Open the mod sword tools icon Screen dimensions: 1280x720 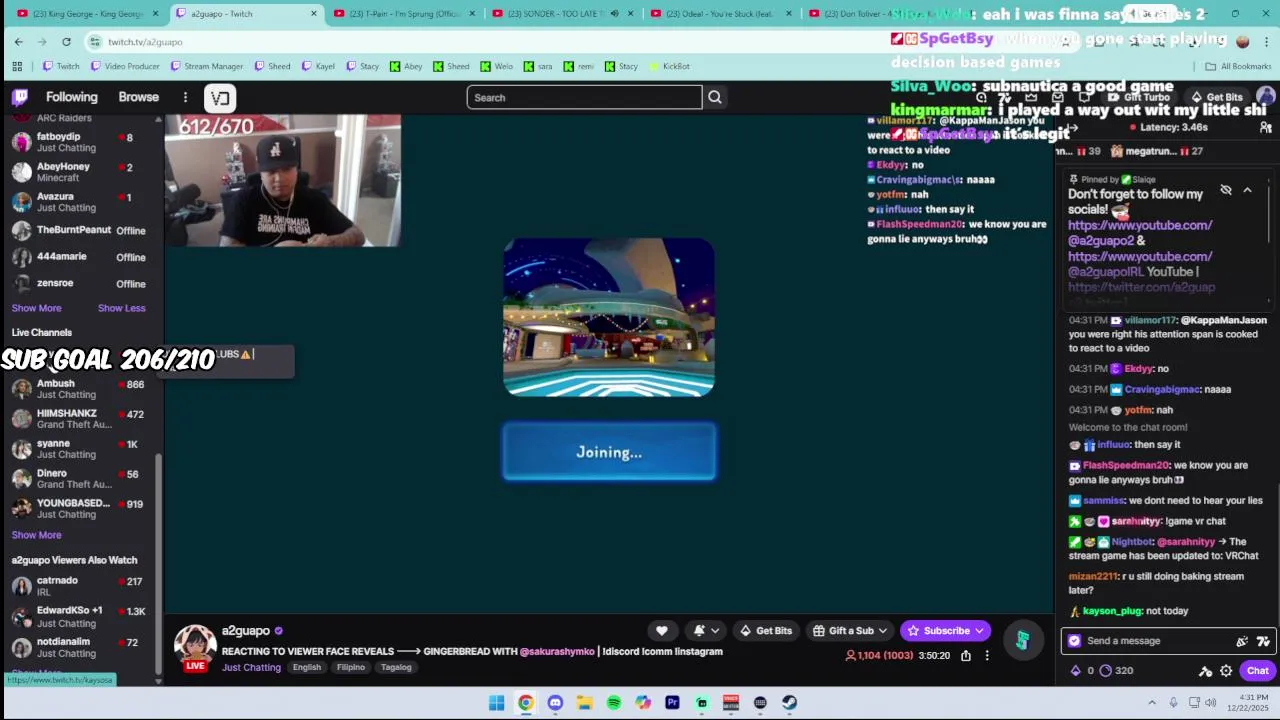point(1205,671)
